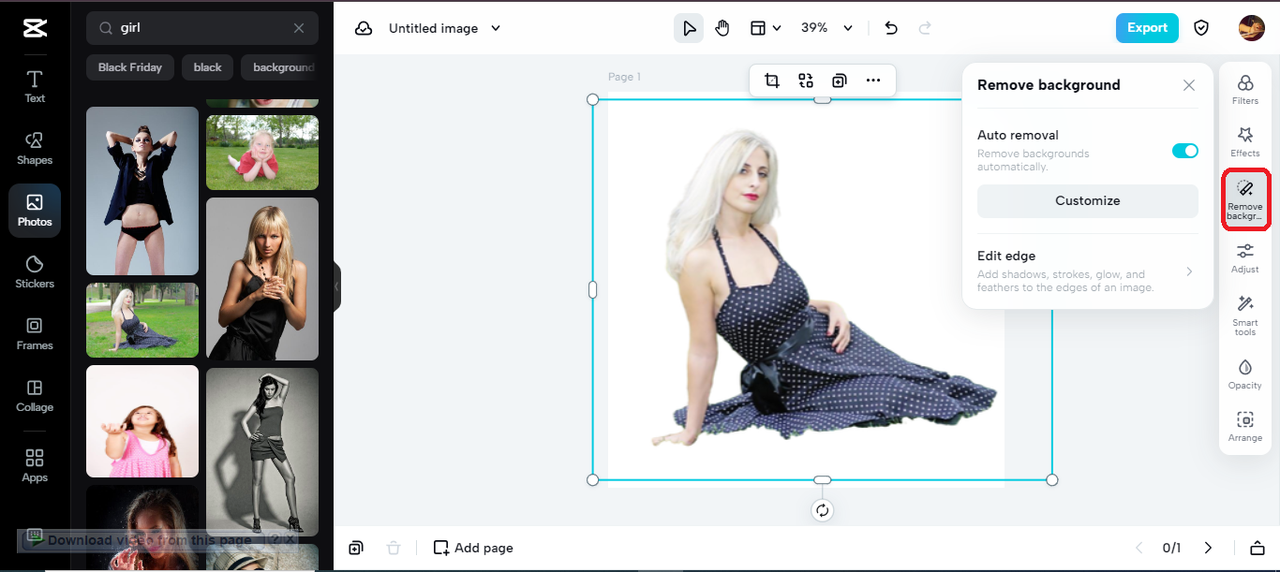Click the Export button

[x=1147, y=28]
